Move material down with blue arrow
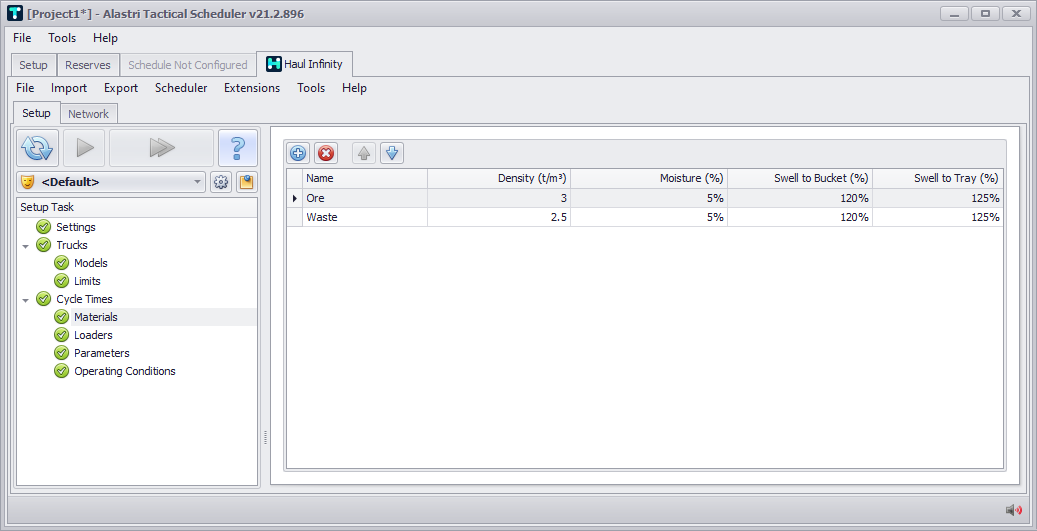This screenshot has width=1037, height=531. pyautogui.click(x=392, y=153)
